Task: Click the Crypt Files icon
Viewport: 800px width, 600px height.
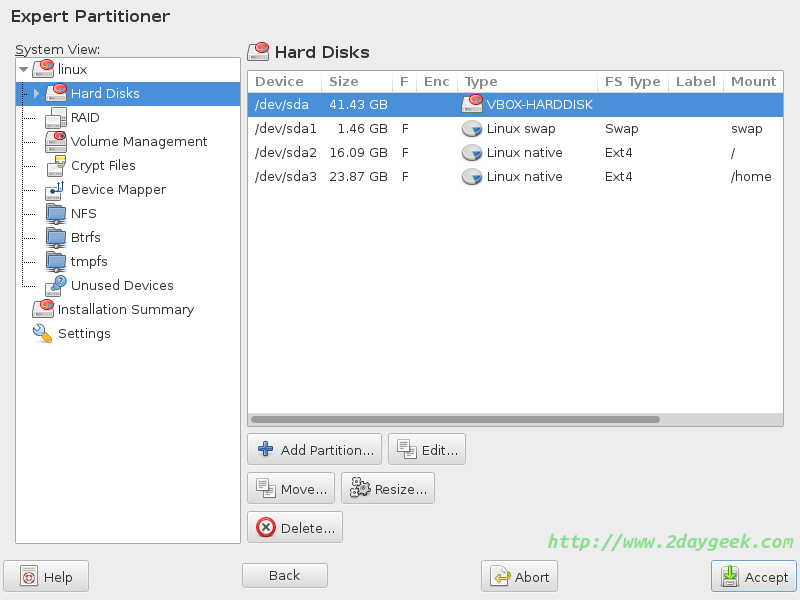Action: pyautogui.click(x=56, y=166)
